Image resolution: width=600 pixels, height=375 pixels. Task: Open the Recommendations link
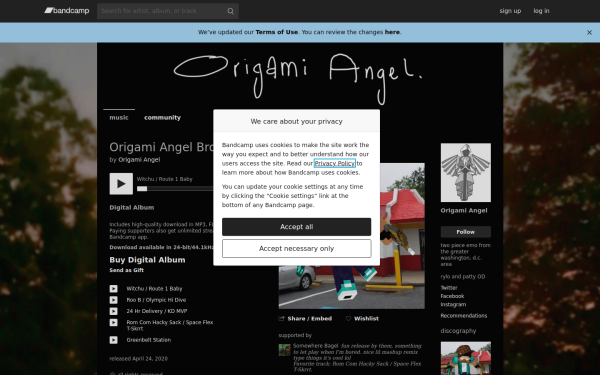pyautogui.click(x=464, y=316)
